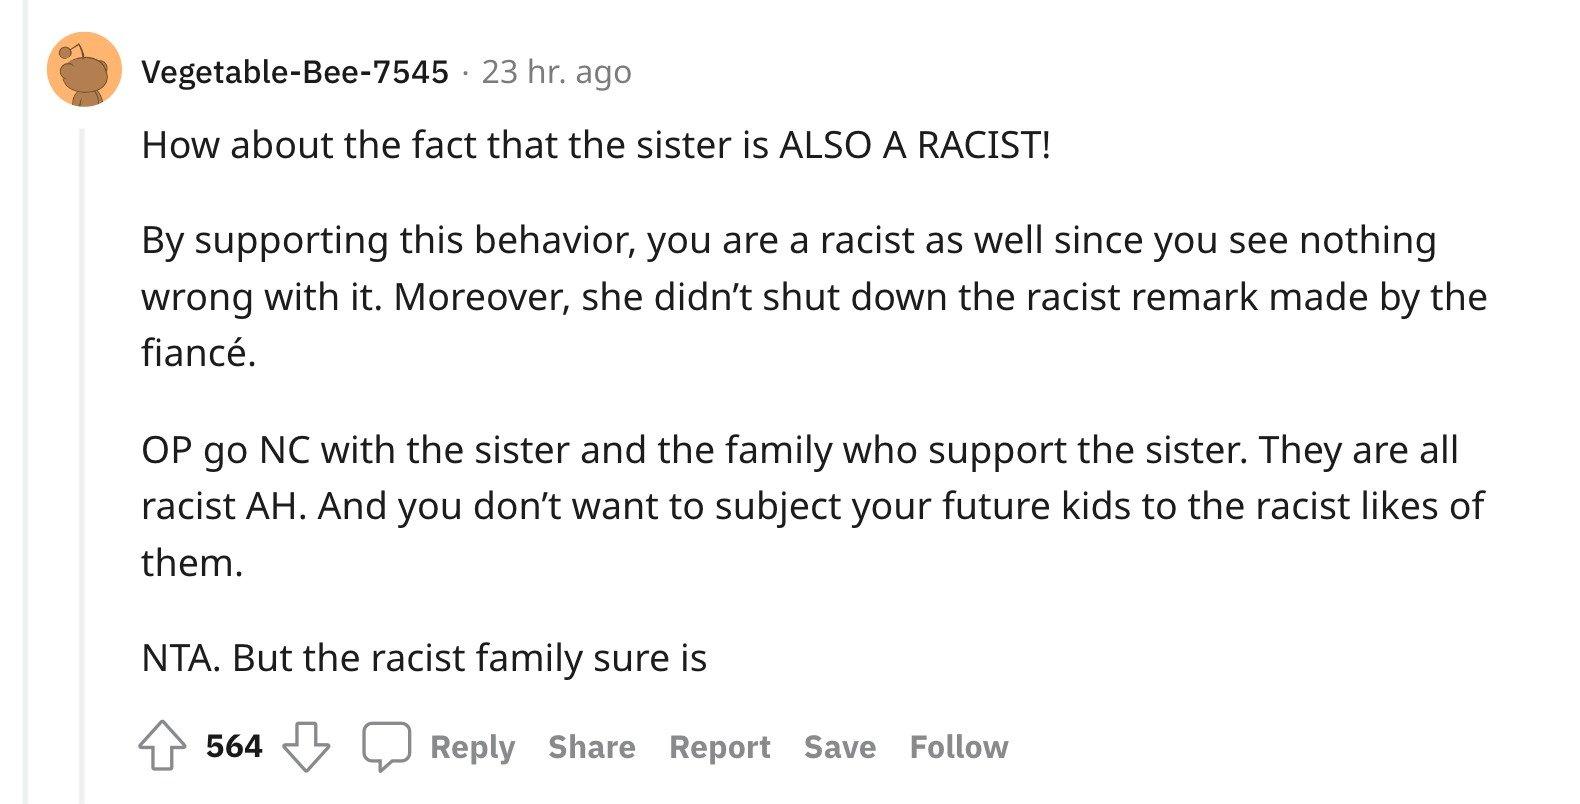Follow this comment thread

959,747
